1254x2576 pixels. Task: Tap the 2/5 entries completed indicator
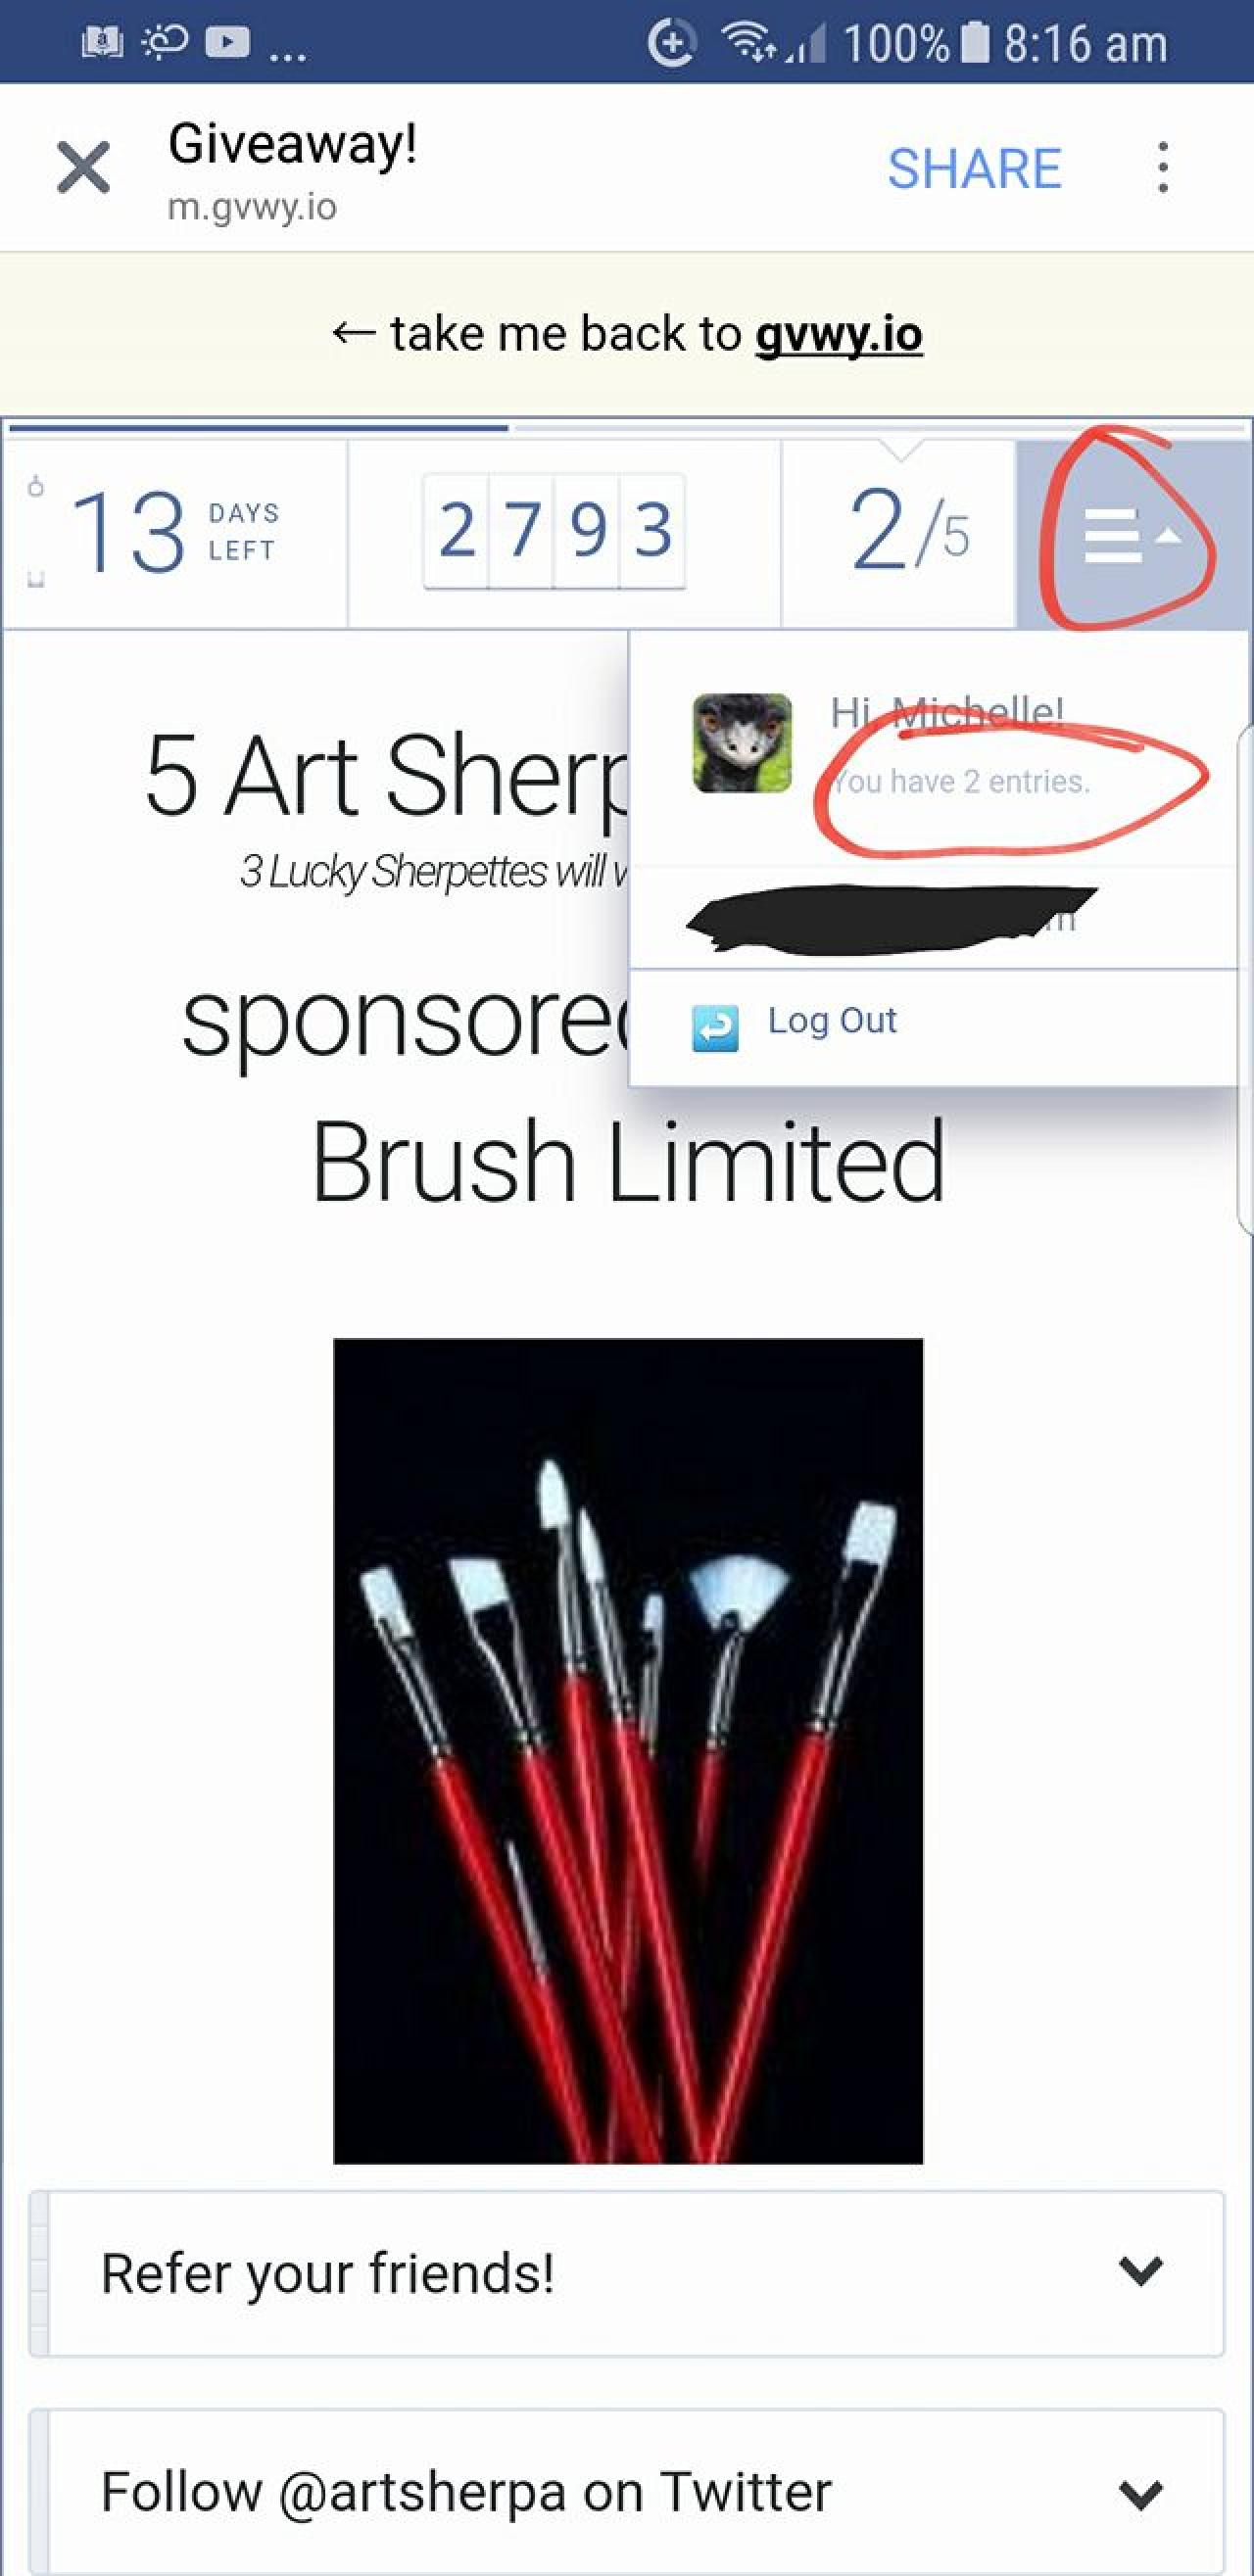click(908, 531)
